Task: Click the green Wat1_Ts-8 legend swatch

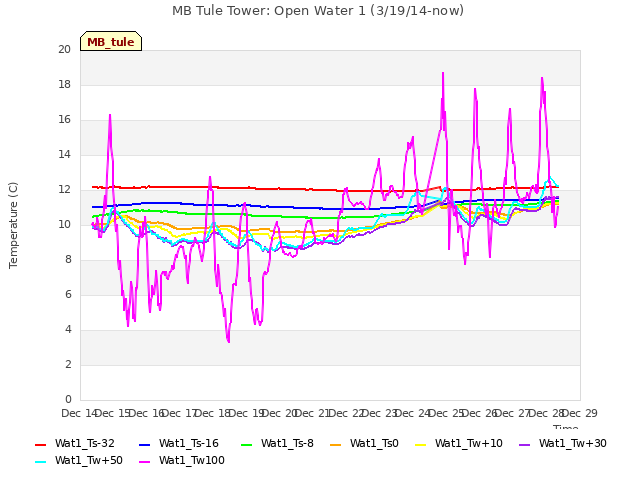Action: [x=247, y=444]
